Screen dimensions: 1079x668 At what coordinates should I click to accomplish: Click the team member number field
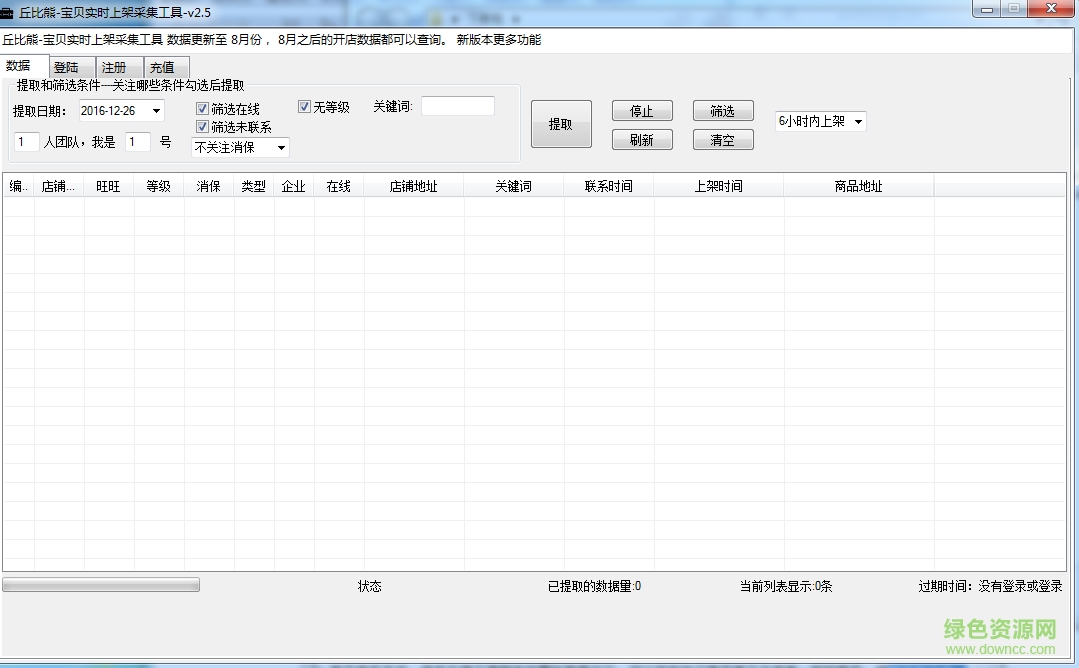tap(137, 142)
